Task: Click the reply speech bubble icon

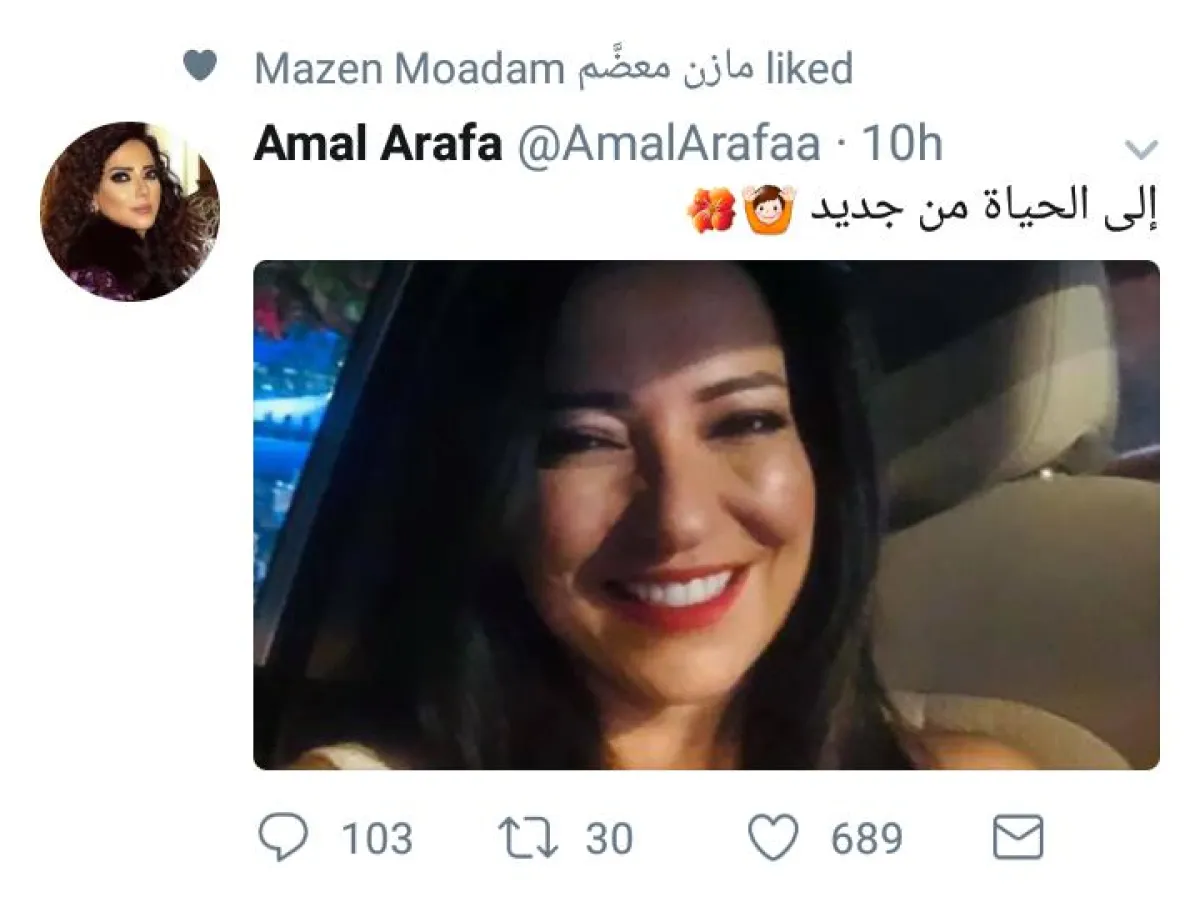Action: [284, 836]
